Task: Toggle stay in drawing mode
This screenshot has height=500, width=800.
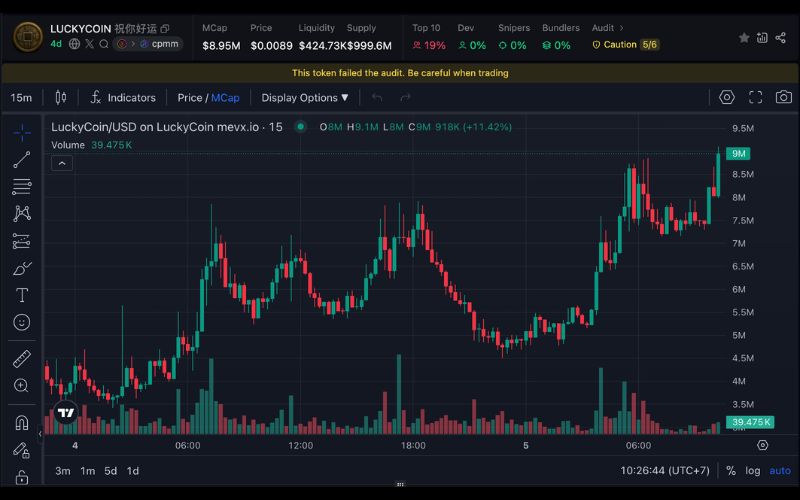Action: (22, 449)
